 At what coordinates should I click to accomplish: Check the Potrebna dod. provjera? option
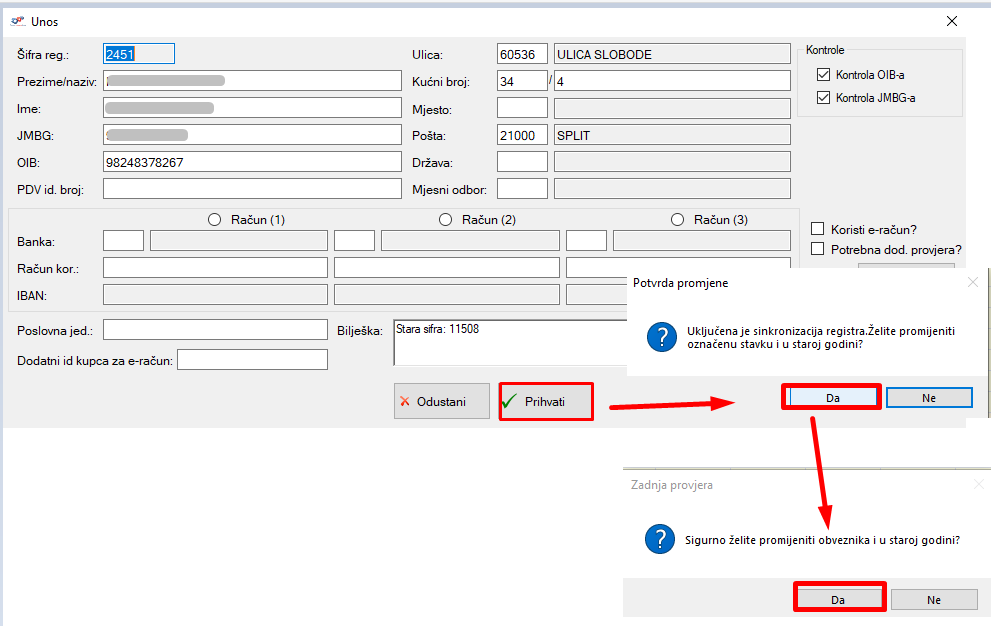coord(818,249)
